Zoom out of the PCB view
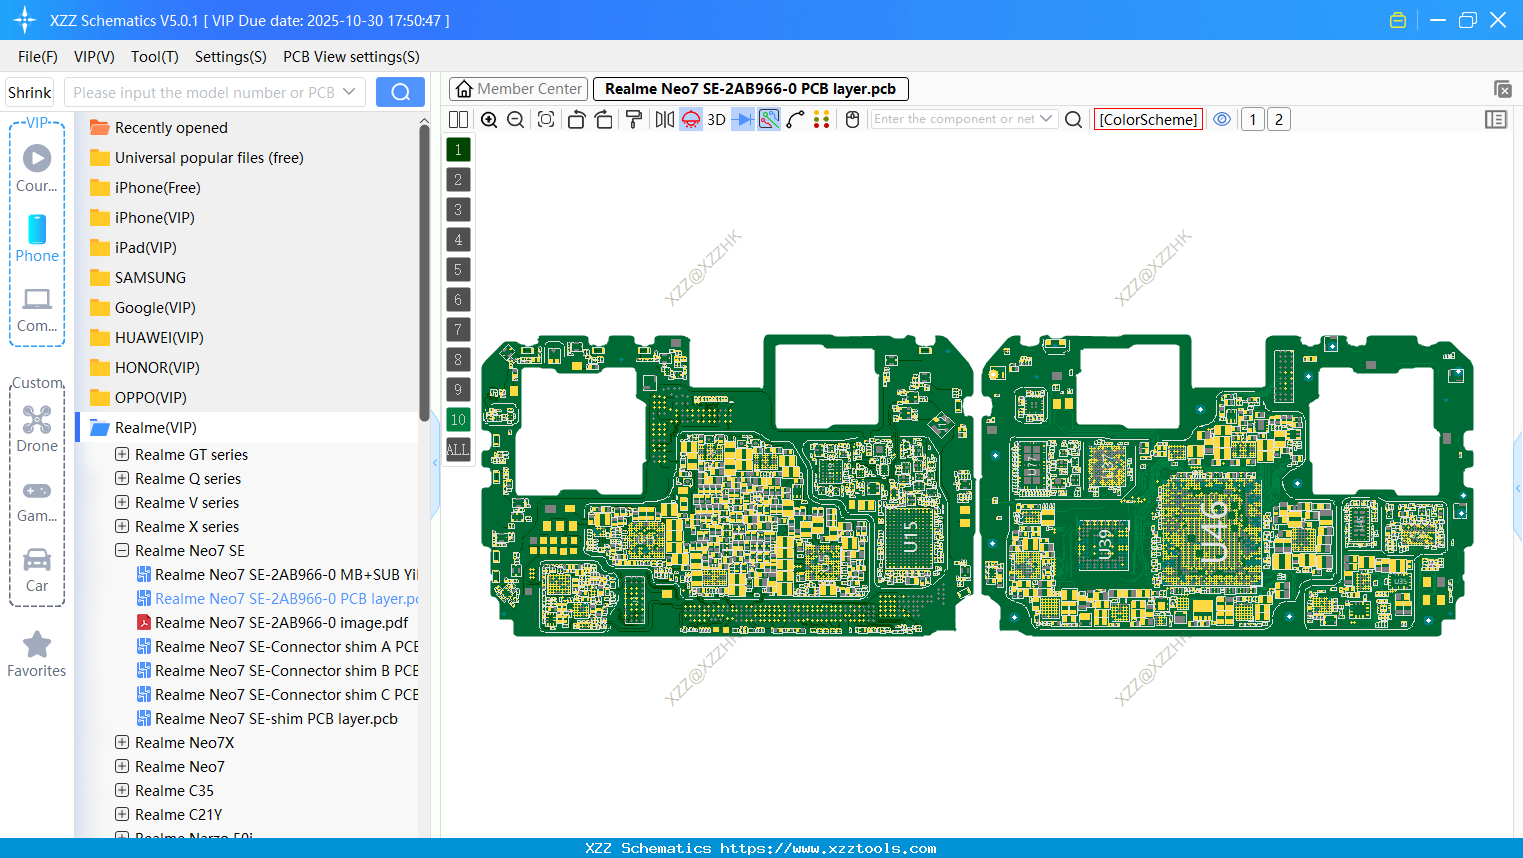 pos(515,119)
